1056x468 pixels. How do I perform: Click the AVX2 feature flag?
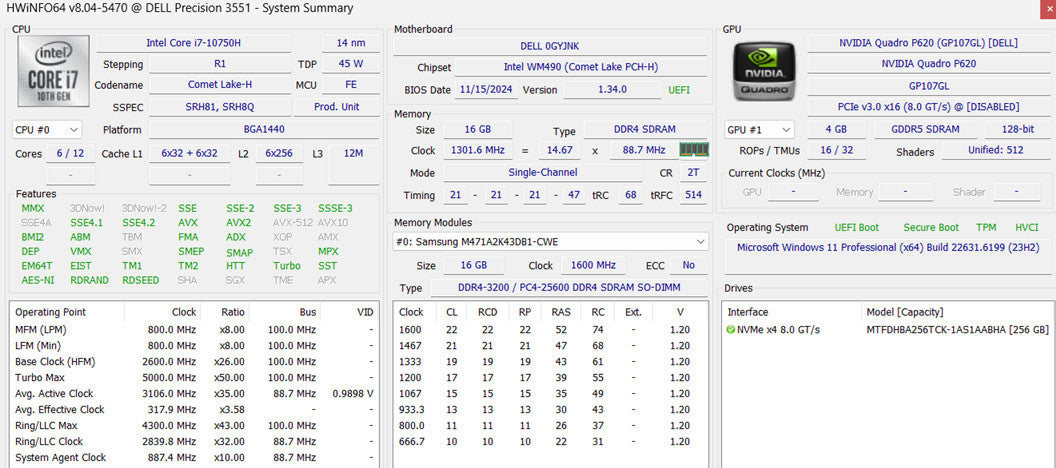(238, 222)
